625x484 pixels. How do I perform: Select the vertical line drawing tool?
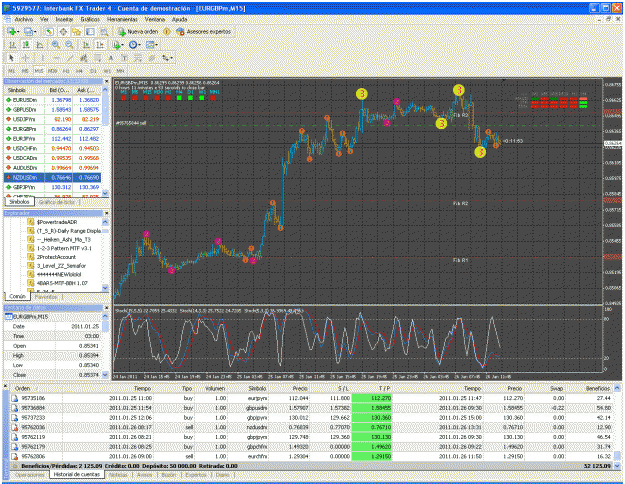(x=43, y=58)
